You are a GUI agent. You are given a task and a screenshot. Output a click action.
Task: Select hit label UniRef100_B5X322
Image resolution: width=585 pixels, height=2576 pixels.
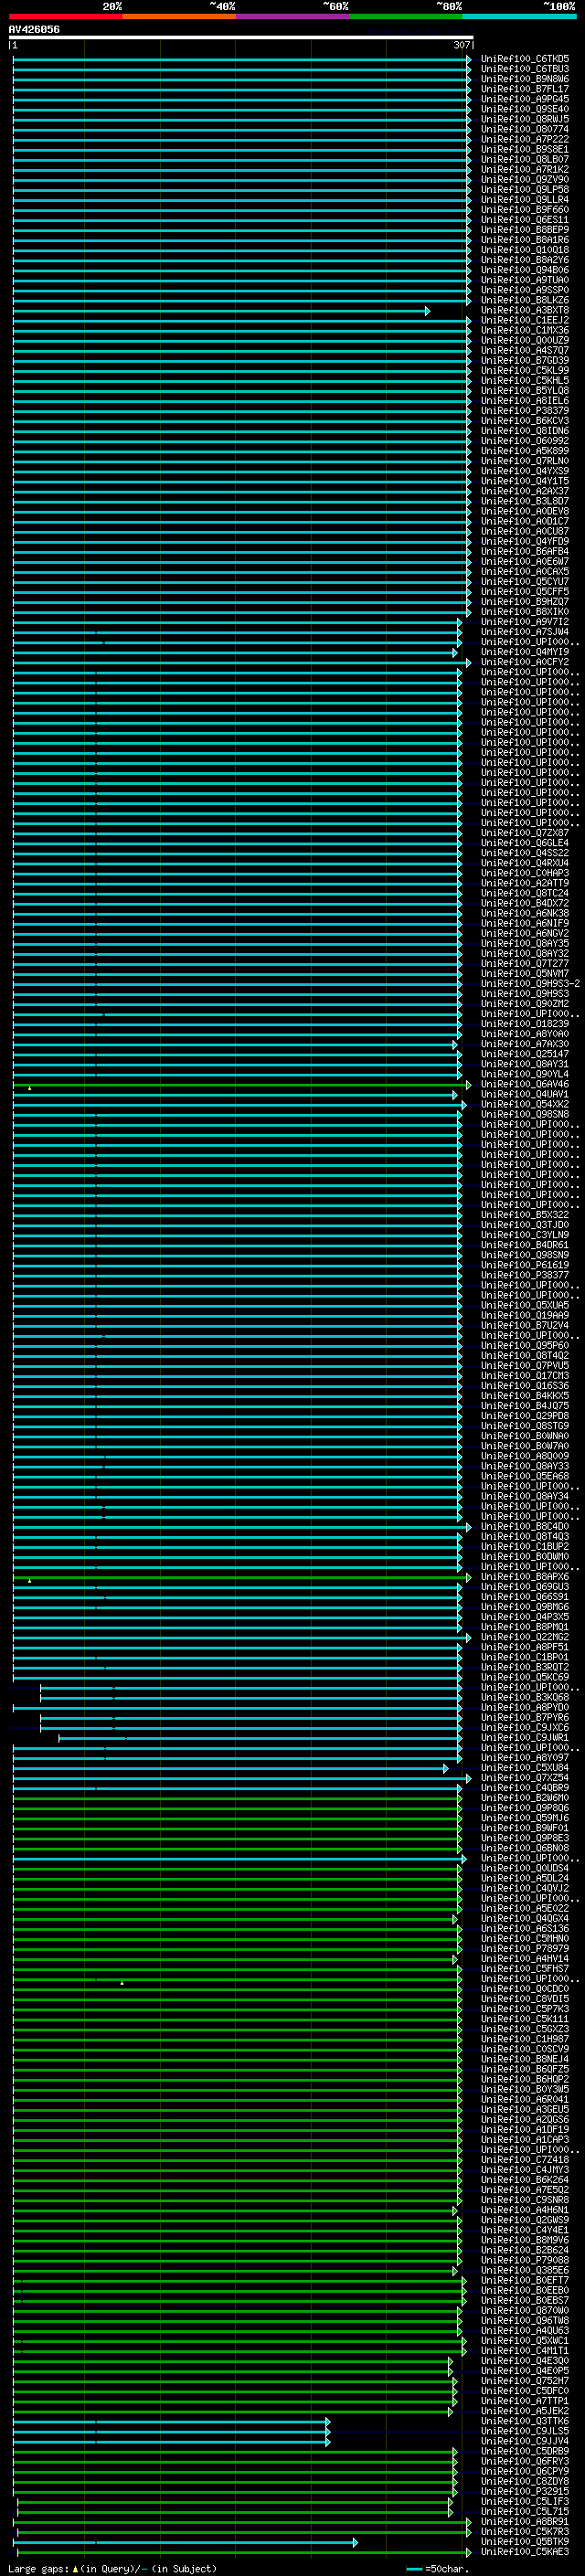(x=525, y=1215)
